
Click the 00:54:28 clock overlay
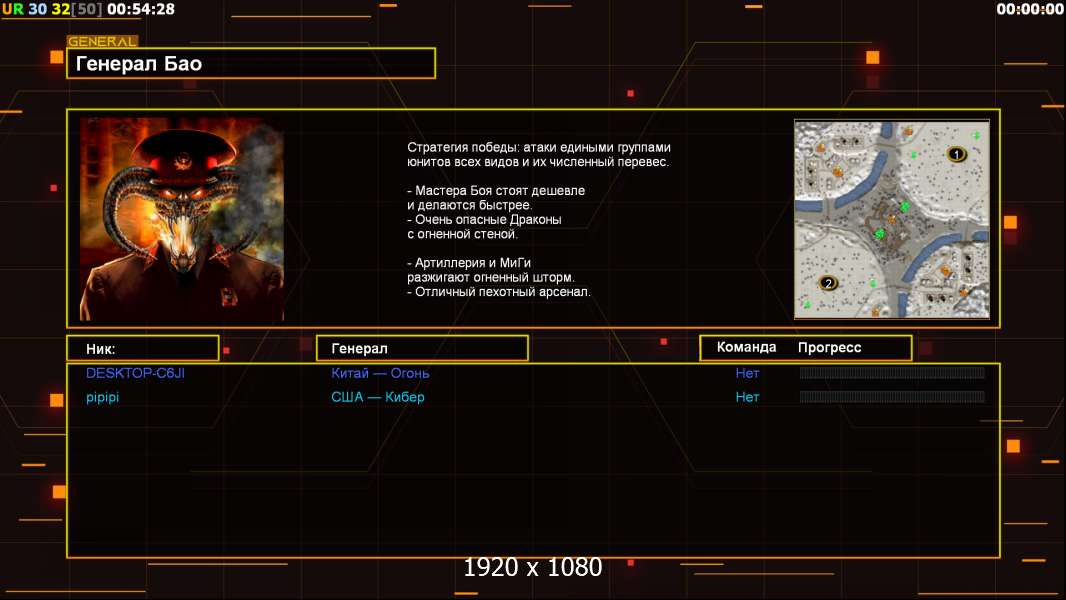pyautogui.click(x=141, y=9)
